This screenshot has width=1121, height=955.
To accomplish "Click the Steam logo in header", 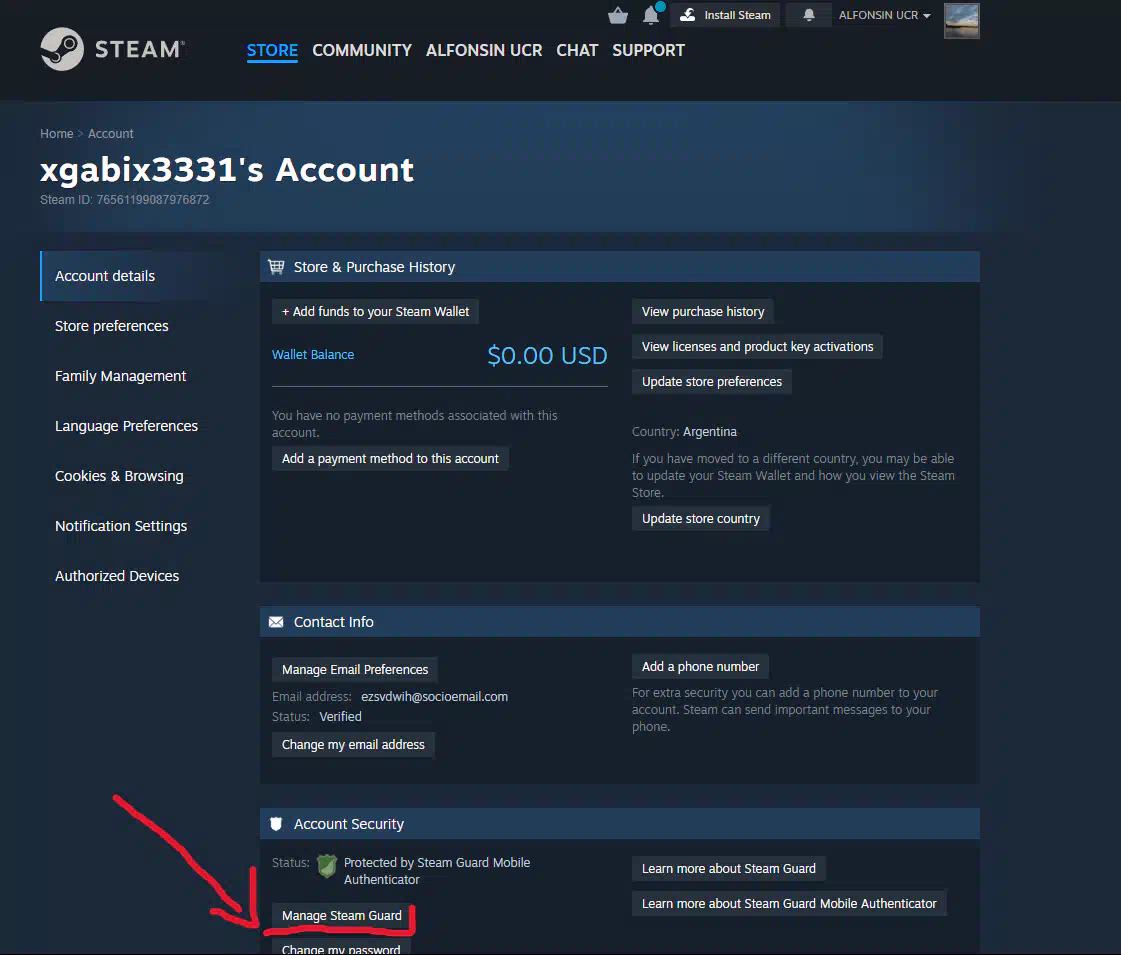I will [x=112, y=49].
